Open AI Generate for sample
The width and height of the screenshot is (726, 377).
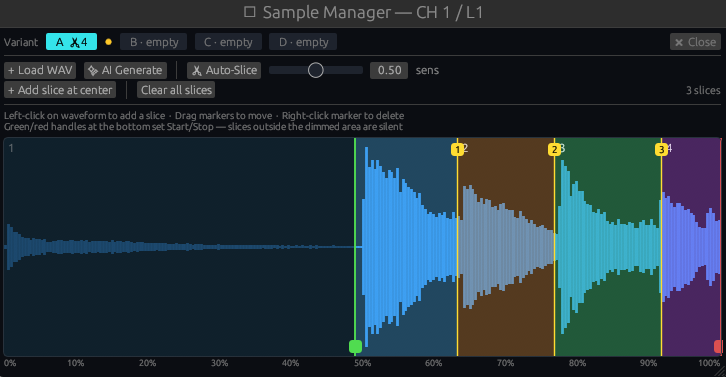click(x=125, y=70)
